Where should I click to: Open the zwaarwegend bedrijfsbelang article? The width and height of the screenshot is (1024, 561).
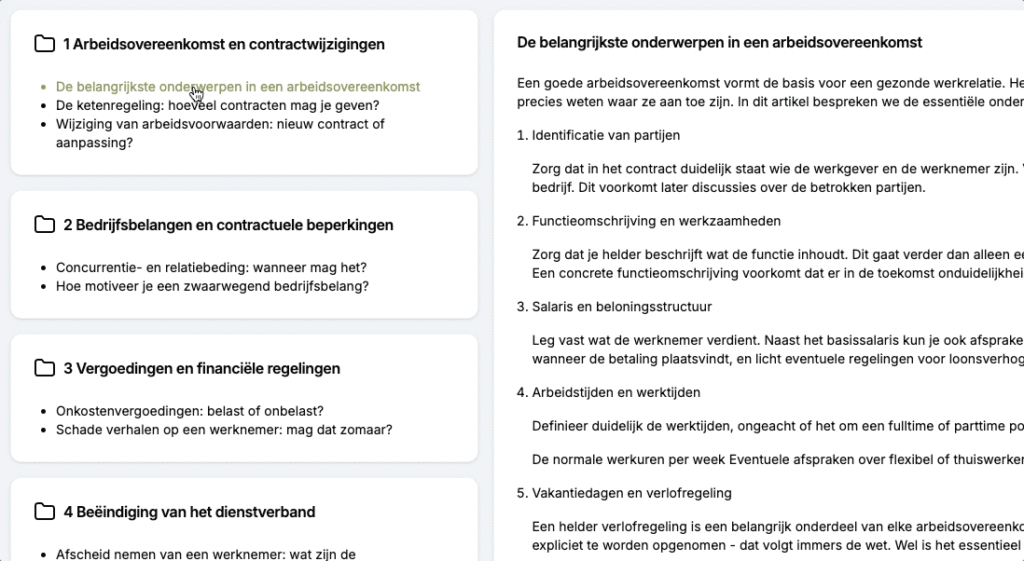coord(212,286)
